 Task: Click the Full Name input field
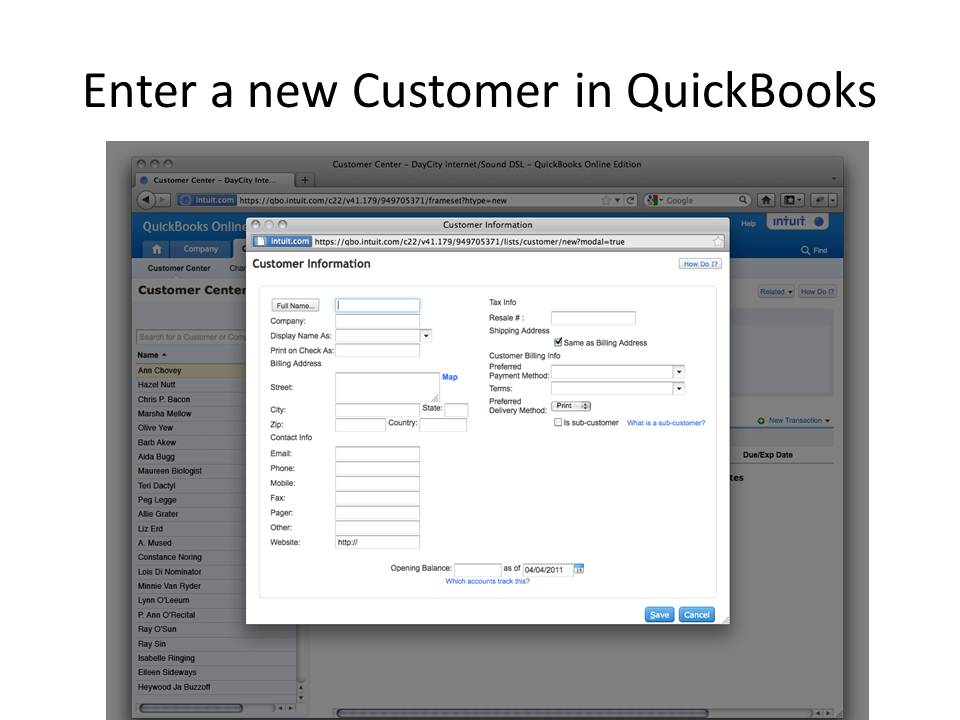[377, 306]
